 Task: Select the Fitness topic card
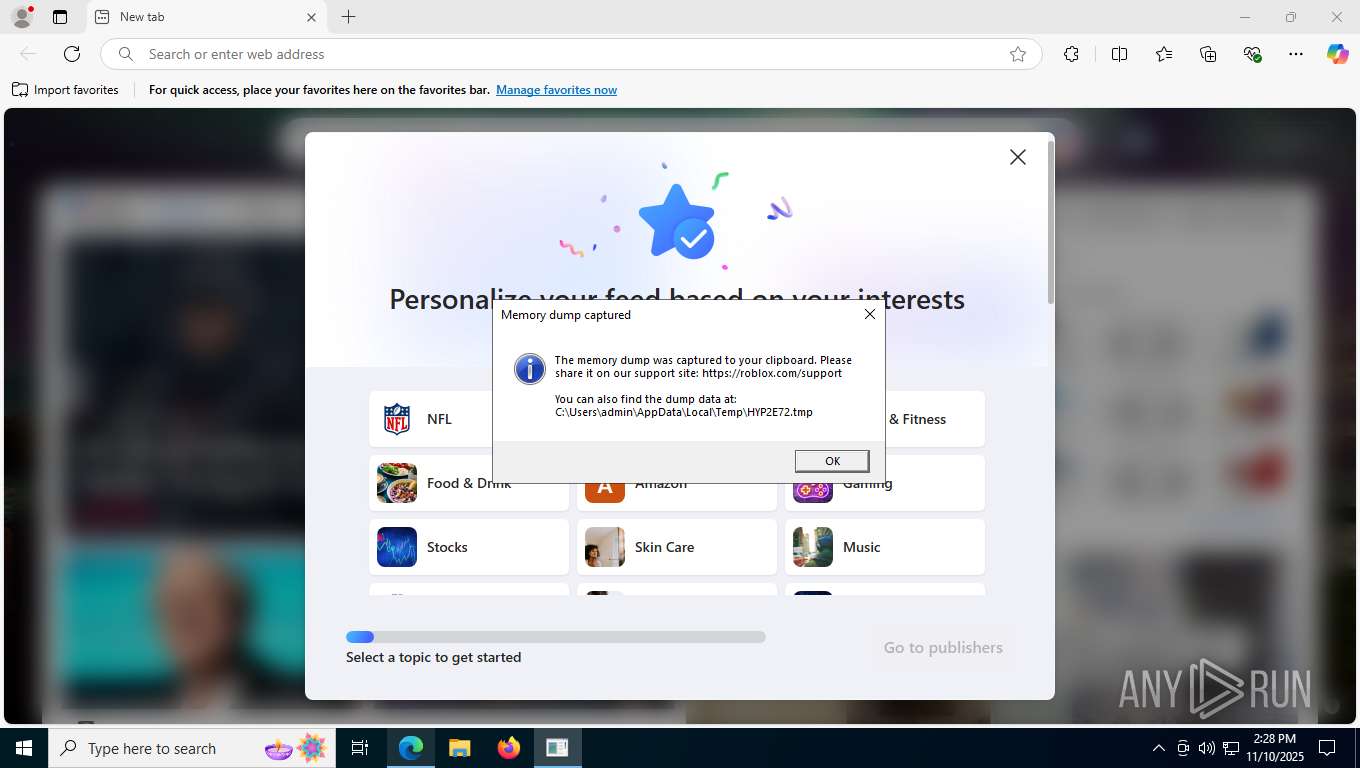(935, 419)
